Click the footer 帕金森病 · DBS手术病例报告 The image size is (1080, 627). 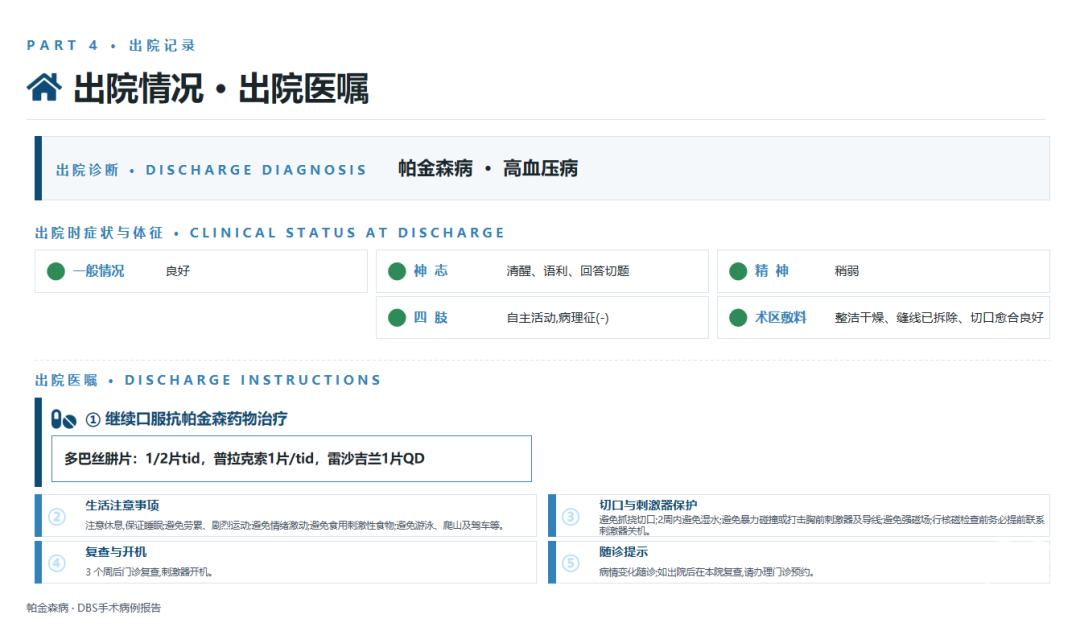tap(94, 608)
